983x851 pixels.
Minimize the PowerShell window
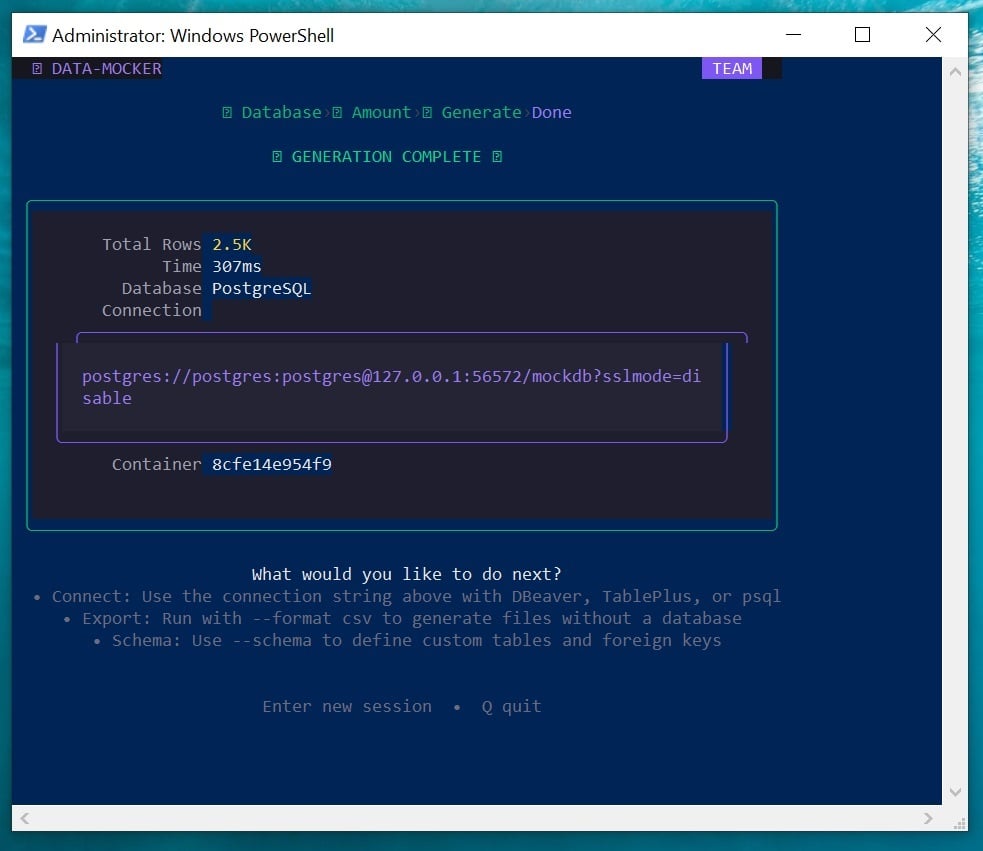point(793,34)
